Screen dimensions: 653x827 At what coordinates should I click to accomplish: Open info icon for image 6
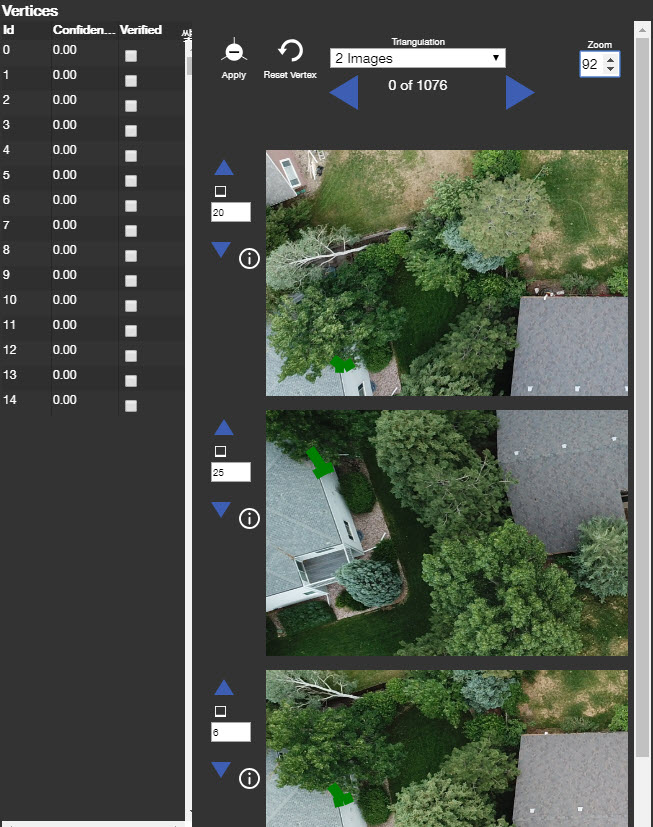coord(250,778)
